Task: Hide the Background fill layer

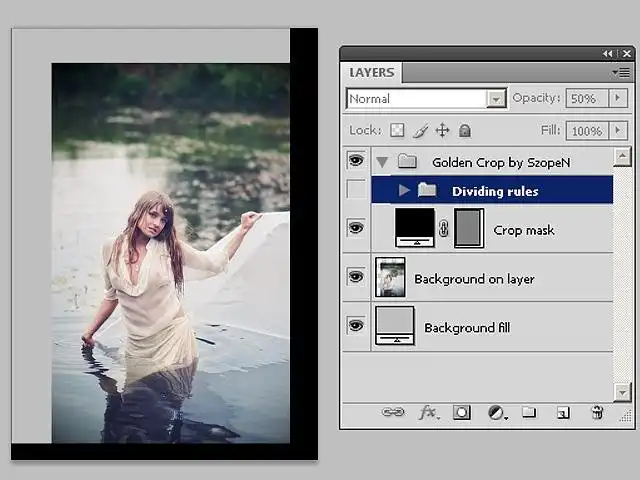Action: click(356, 326)
